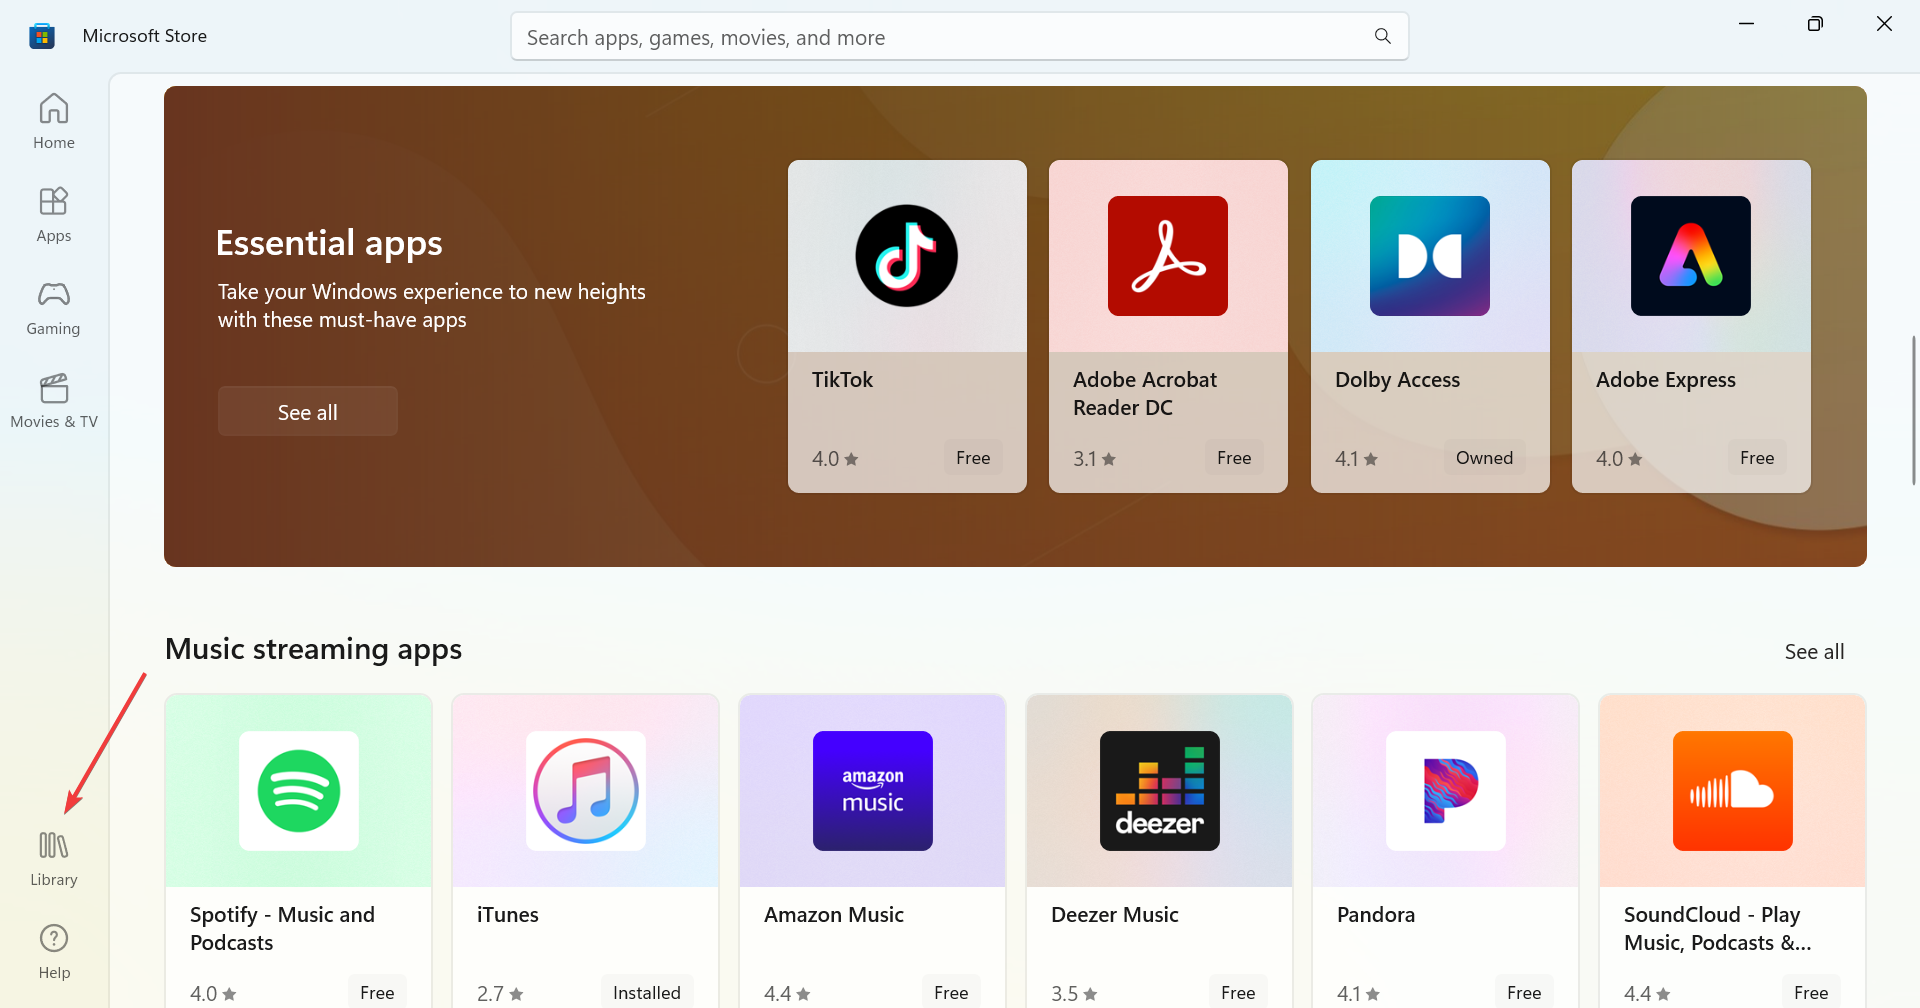Select the TikTok title text
Screen dimensions: 1920x1008
[x=842, y=380]
